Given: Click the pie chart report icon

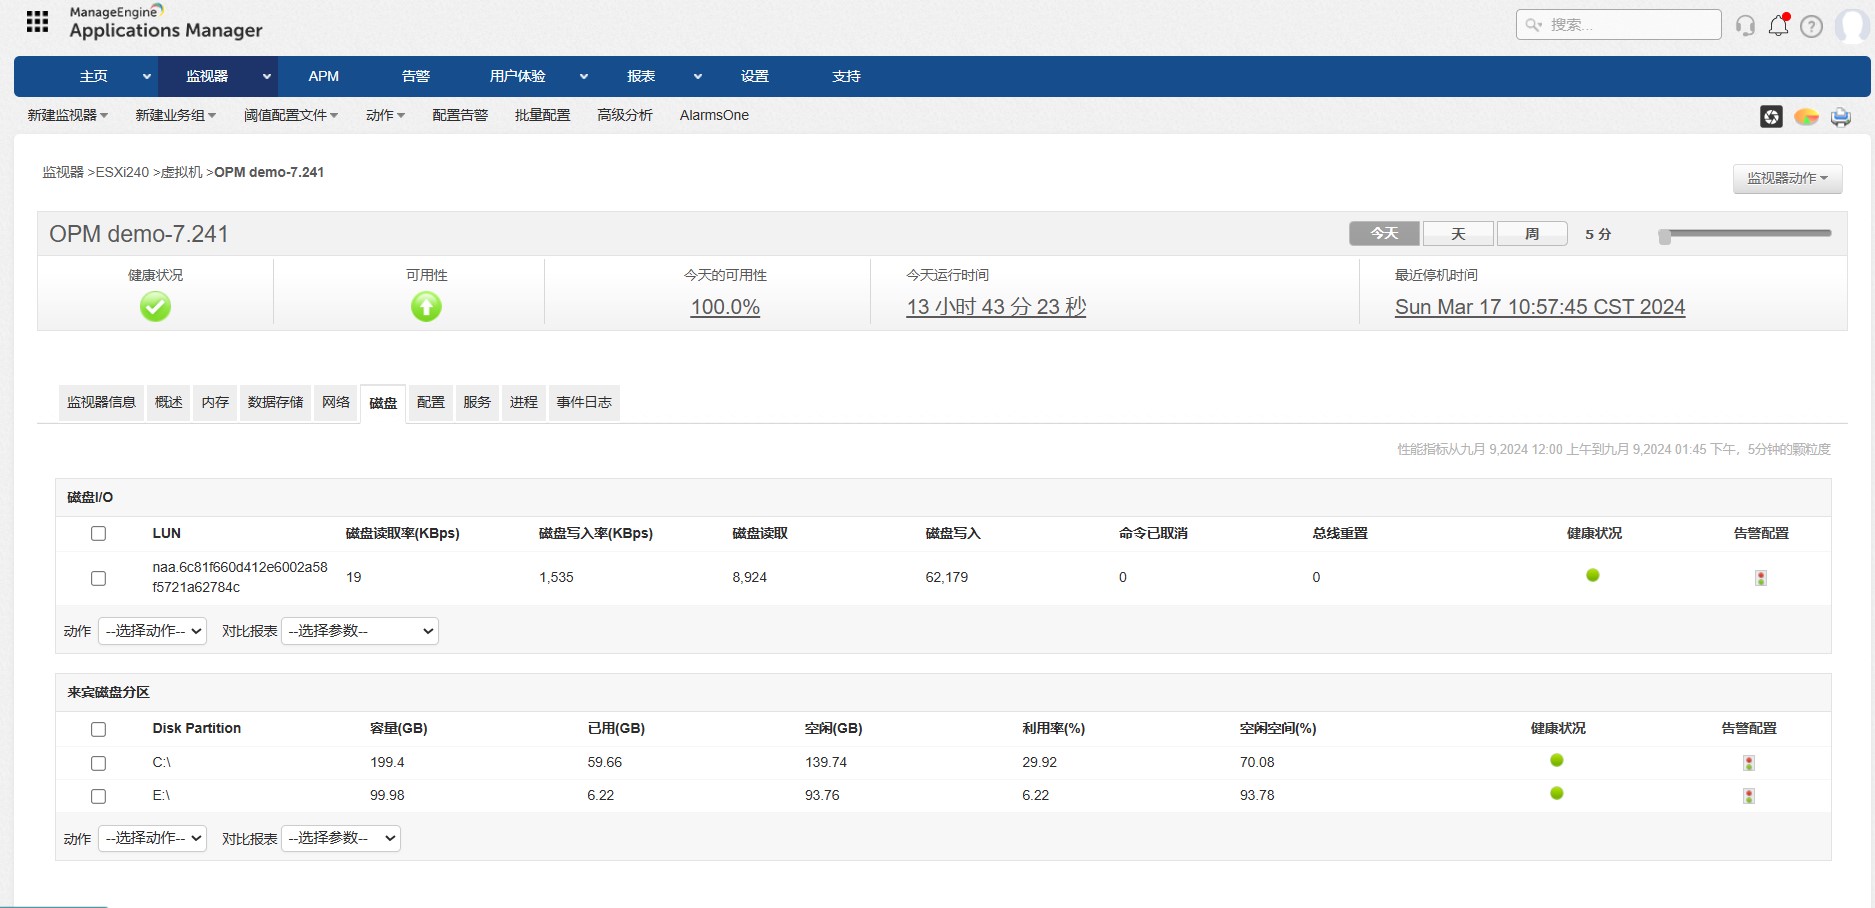Looking at the screenshot, I should click(1806, 117).
